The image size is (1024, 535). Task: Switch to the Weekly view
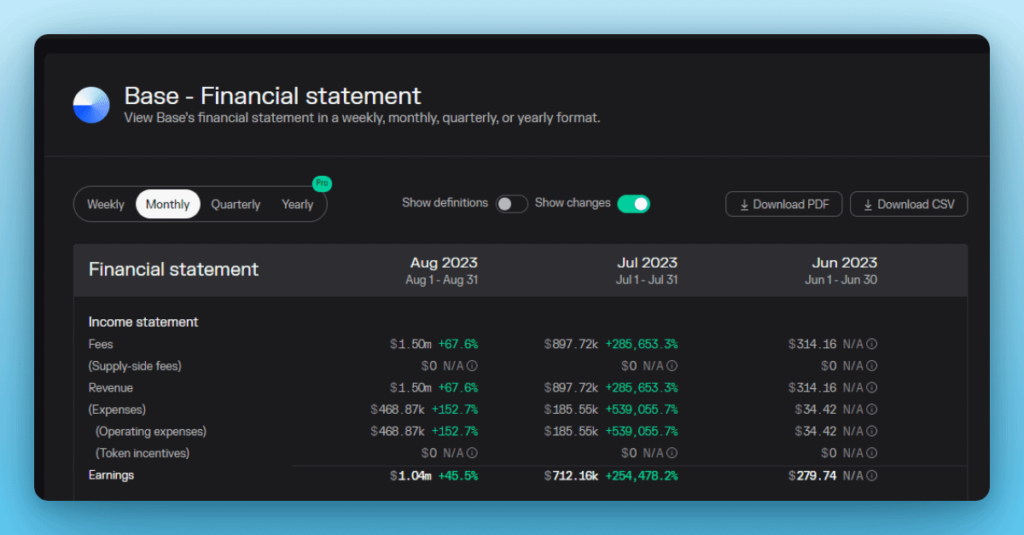pos(106,205)
